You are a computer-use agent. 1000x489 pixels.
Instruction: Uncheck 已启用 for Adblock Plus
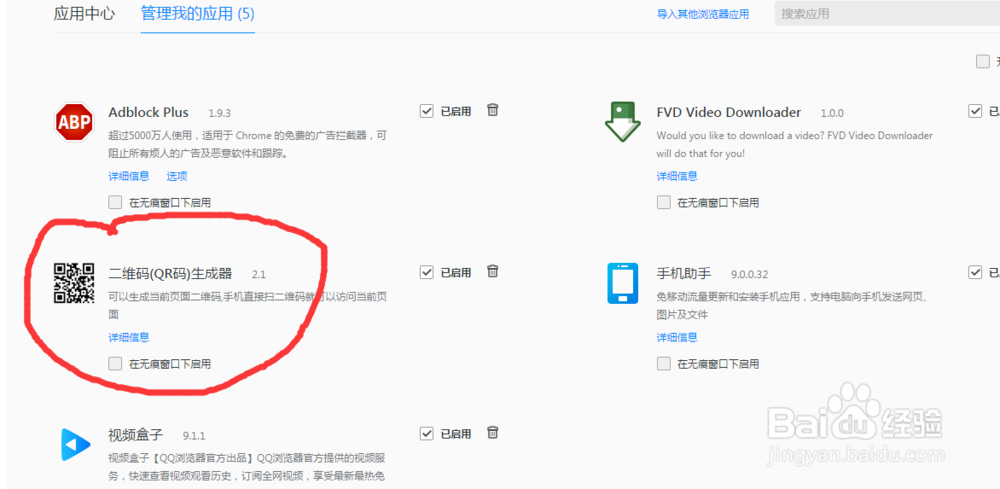427,111
